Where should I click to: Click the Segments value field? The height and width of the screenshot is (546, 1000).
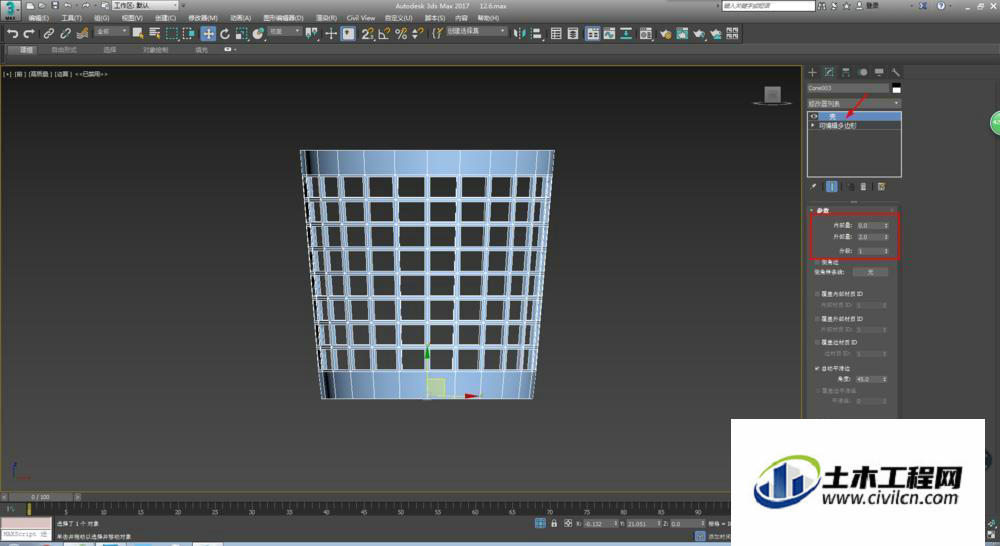tap(869, 251)
